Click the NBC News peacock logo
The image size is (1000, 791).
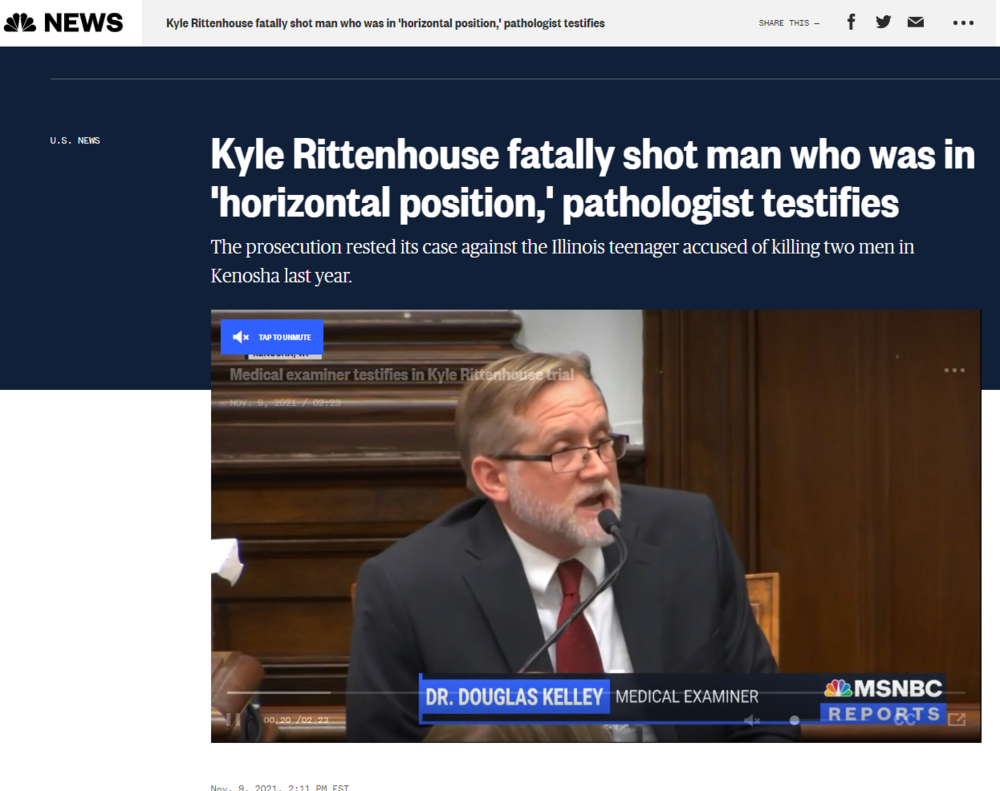(20, 22)
